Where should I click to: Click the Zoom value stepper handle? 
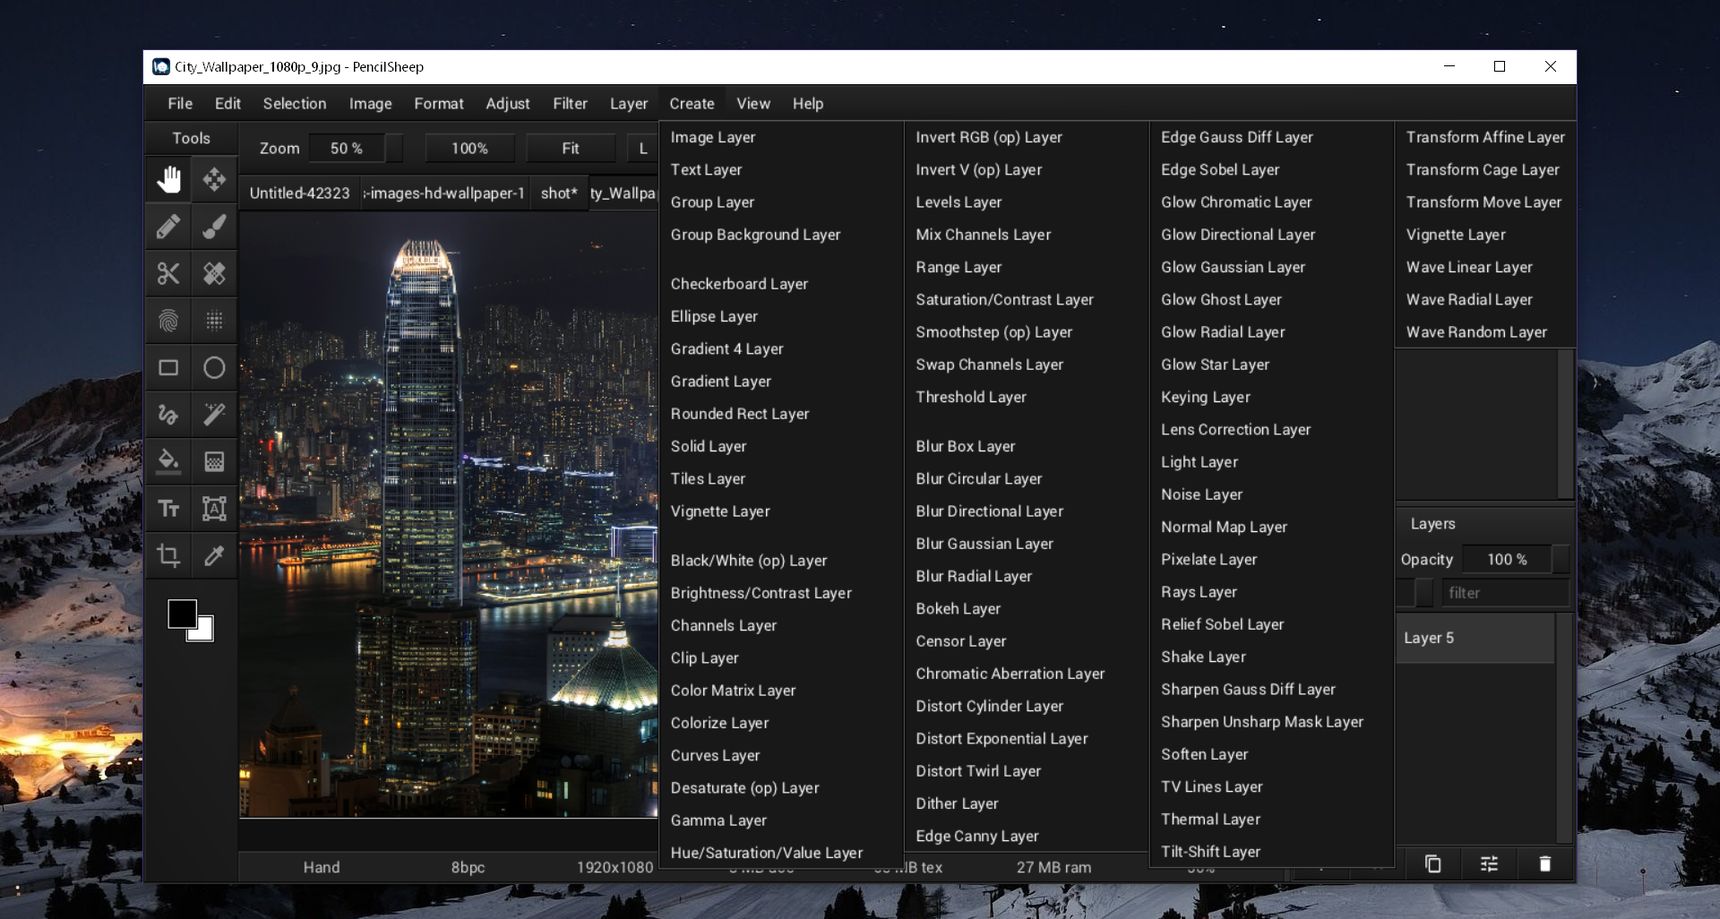tap(394, 148)
